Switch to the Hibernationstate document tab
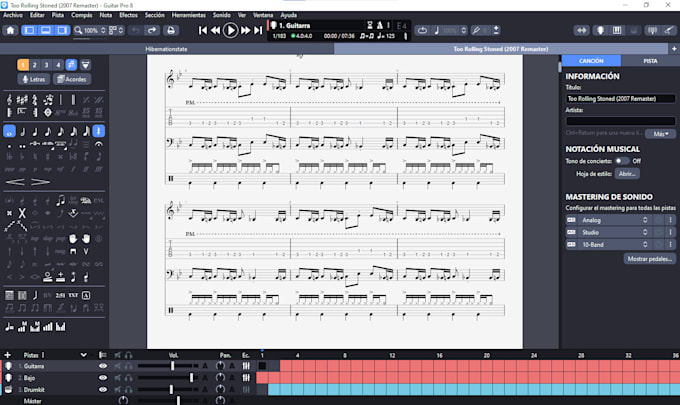The width and height of the screenshot is (680, 405). 167,49
